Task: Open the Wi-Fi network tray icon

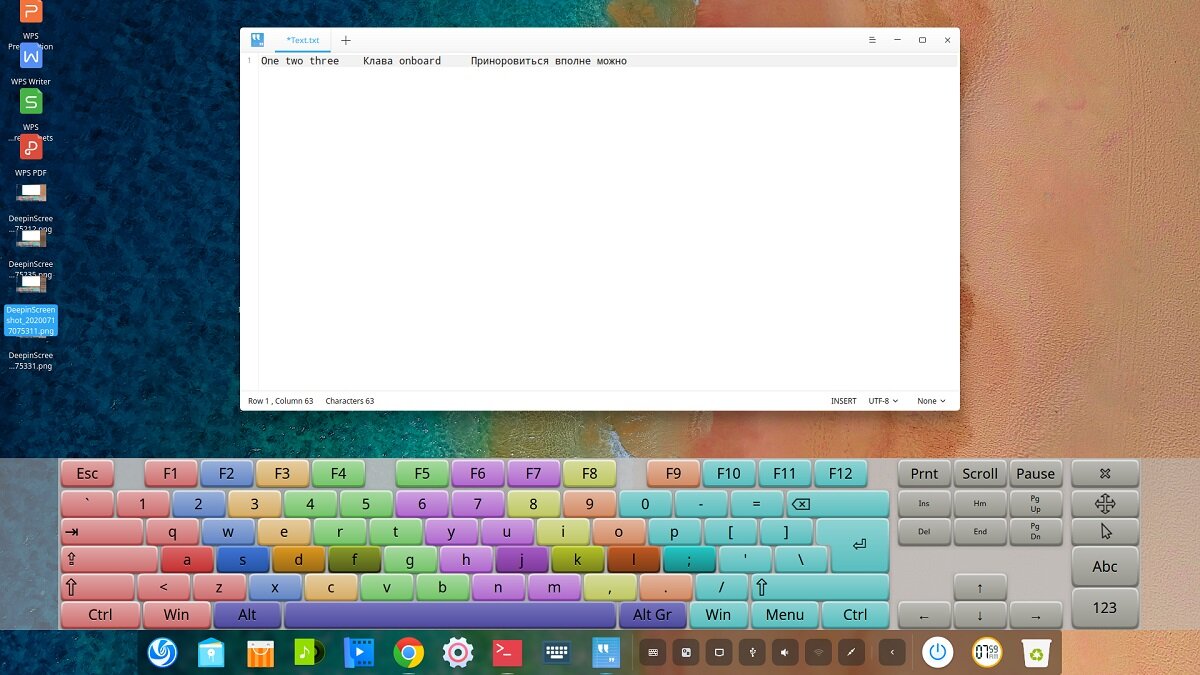Action: click(x=819, y=653)
